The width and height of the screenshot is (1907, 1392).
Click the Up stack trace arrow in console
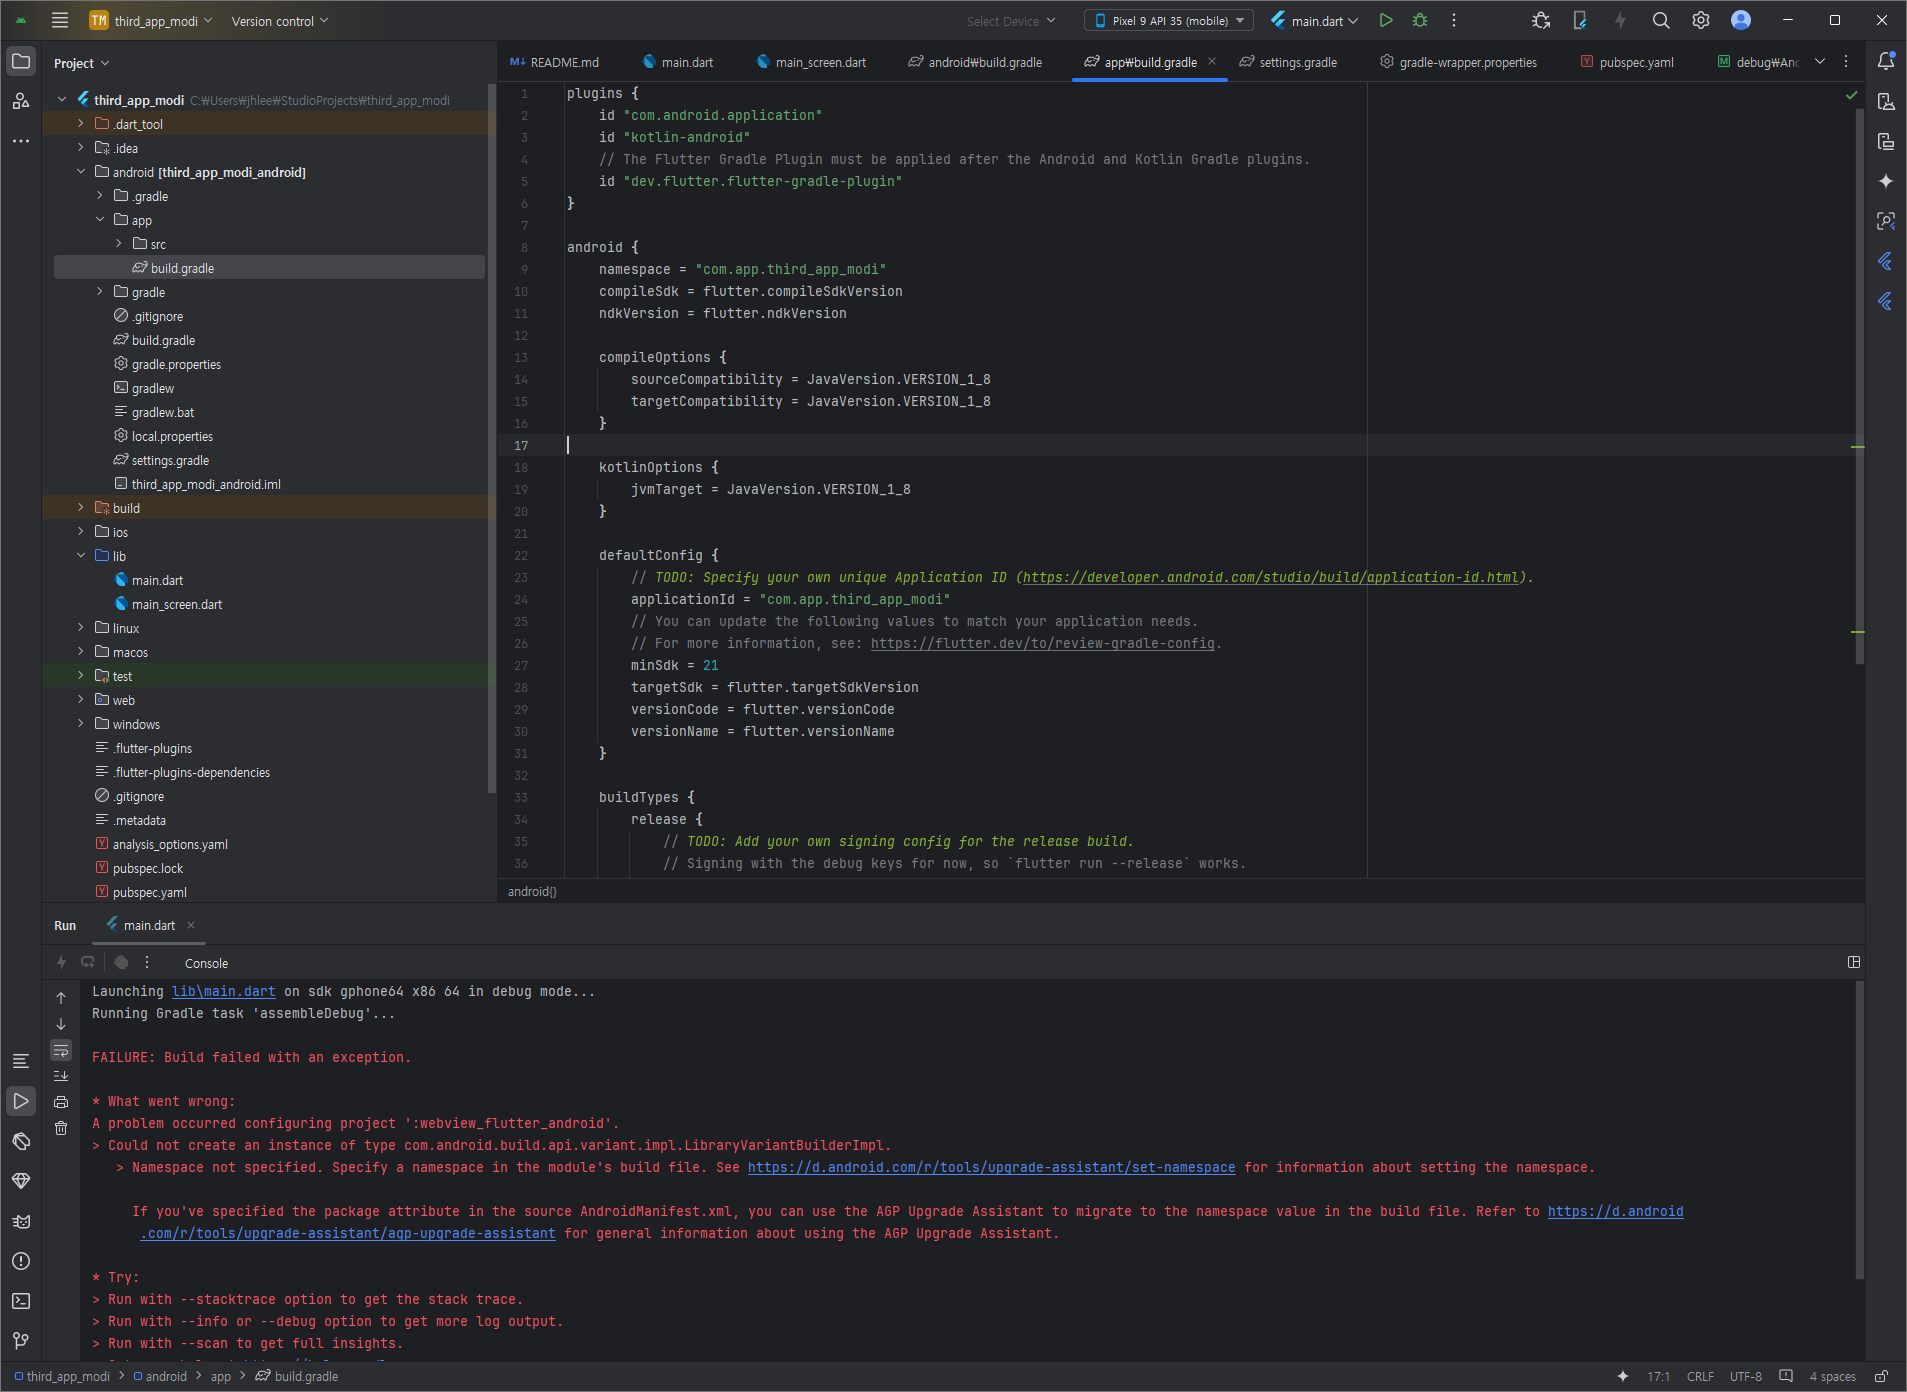(61, 998)
